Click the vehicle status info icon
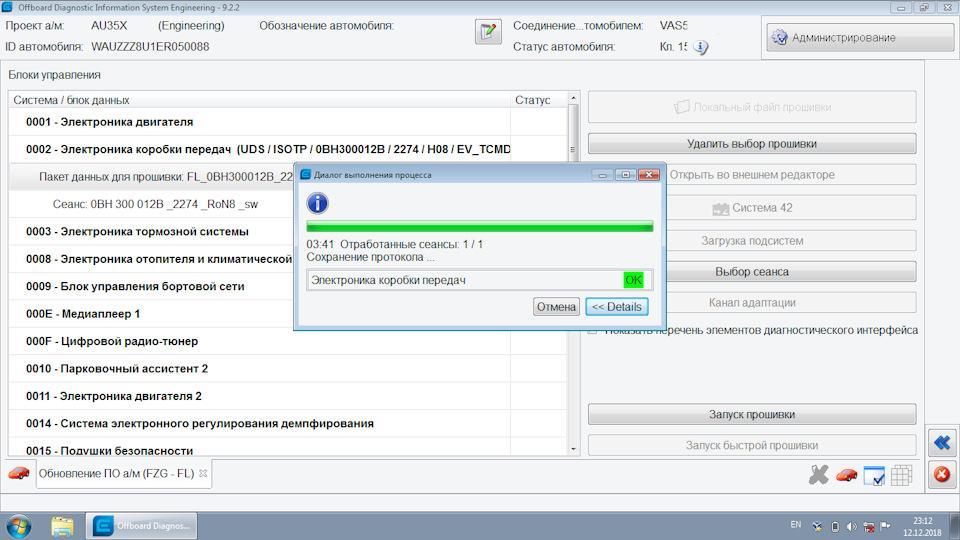This screenshot has width=960, height=540. tap(700, 47)
